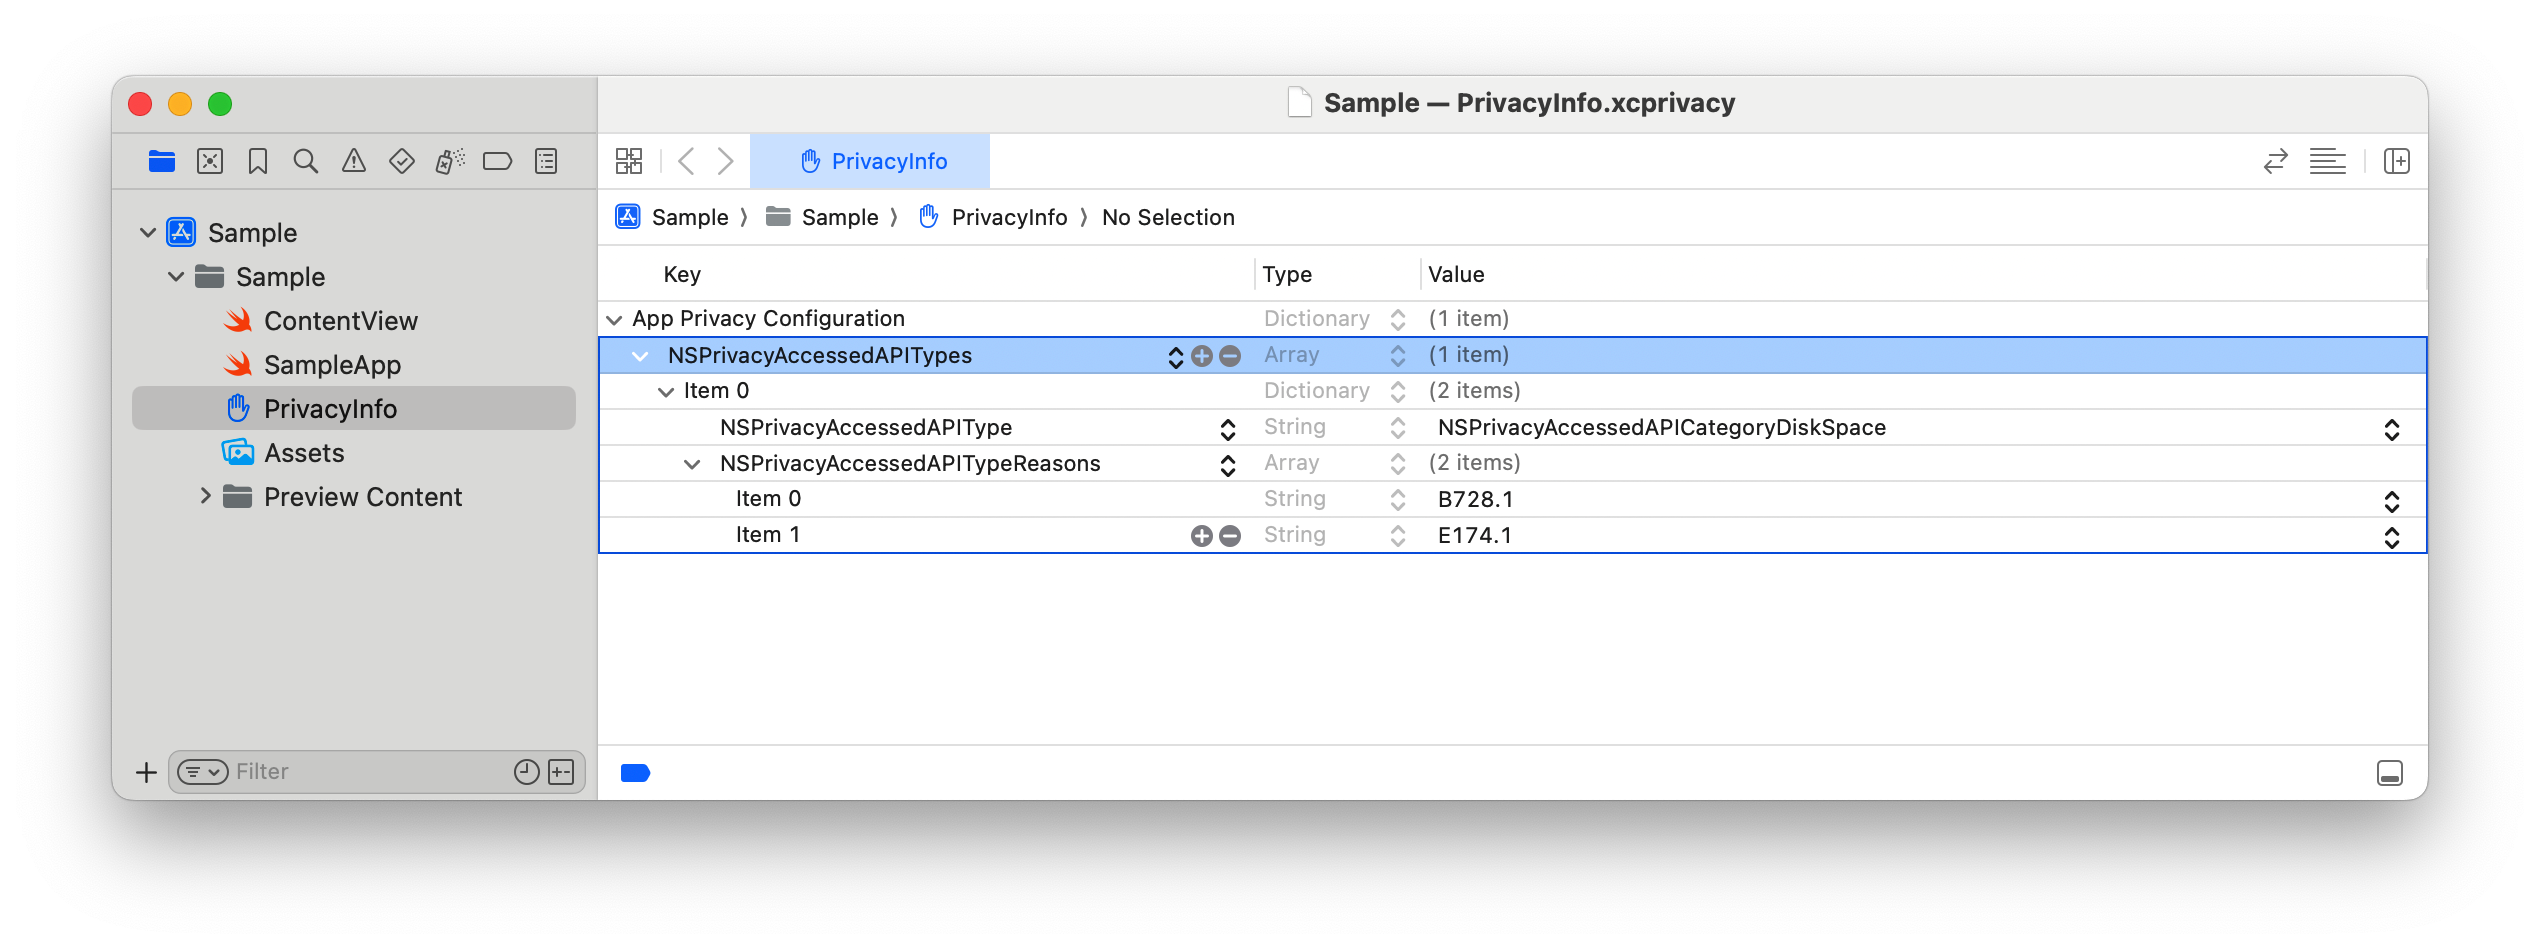Show the Issue navigator
The height and width of the screenshot is (948, 2540).
(x=354, y=160)
